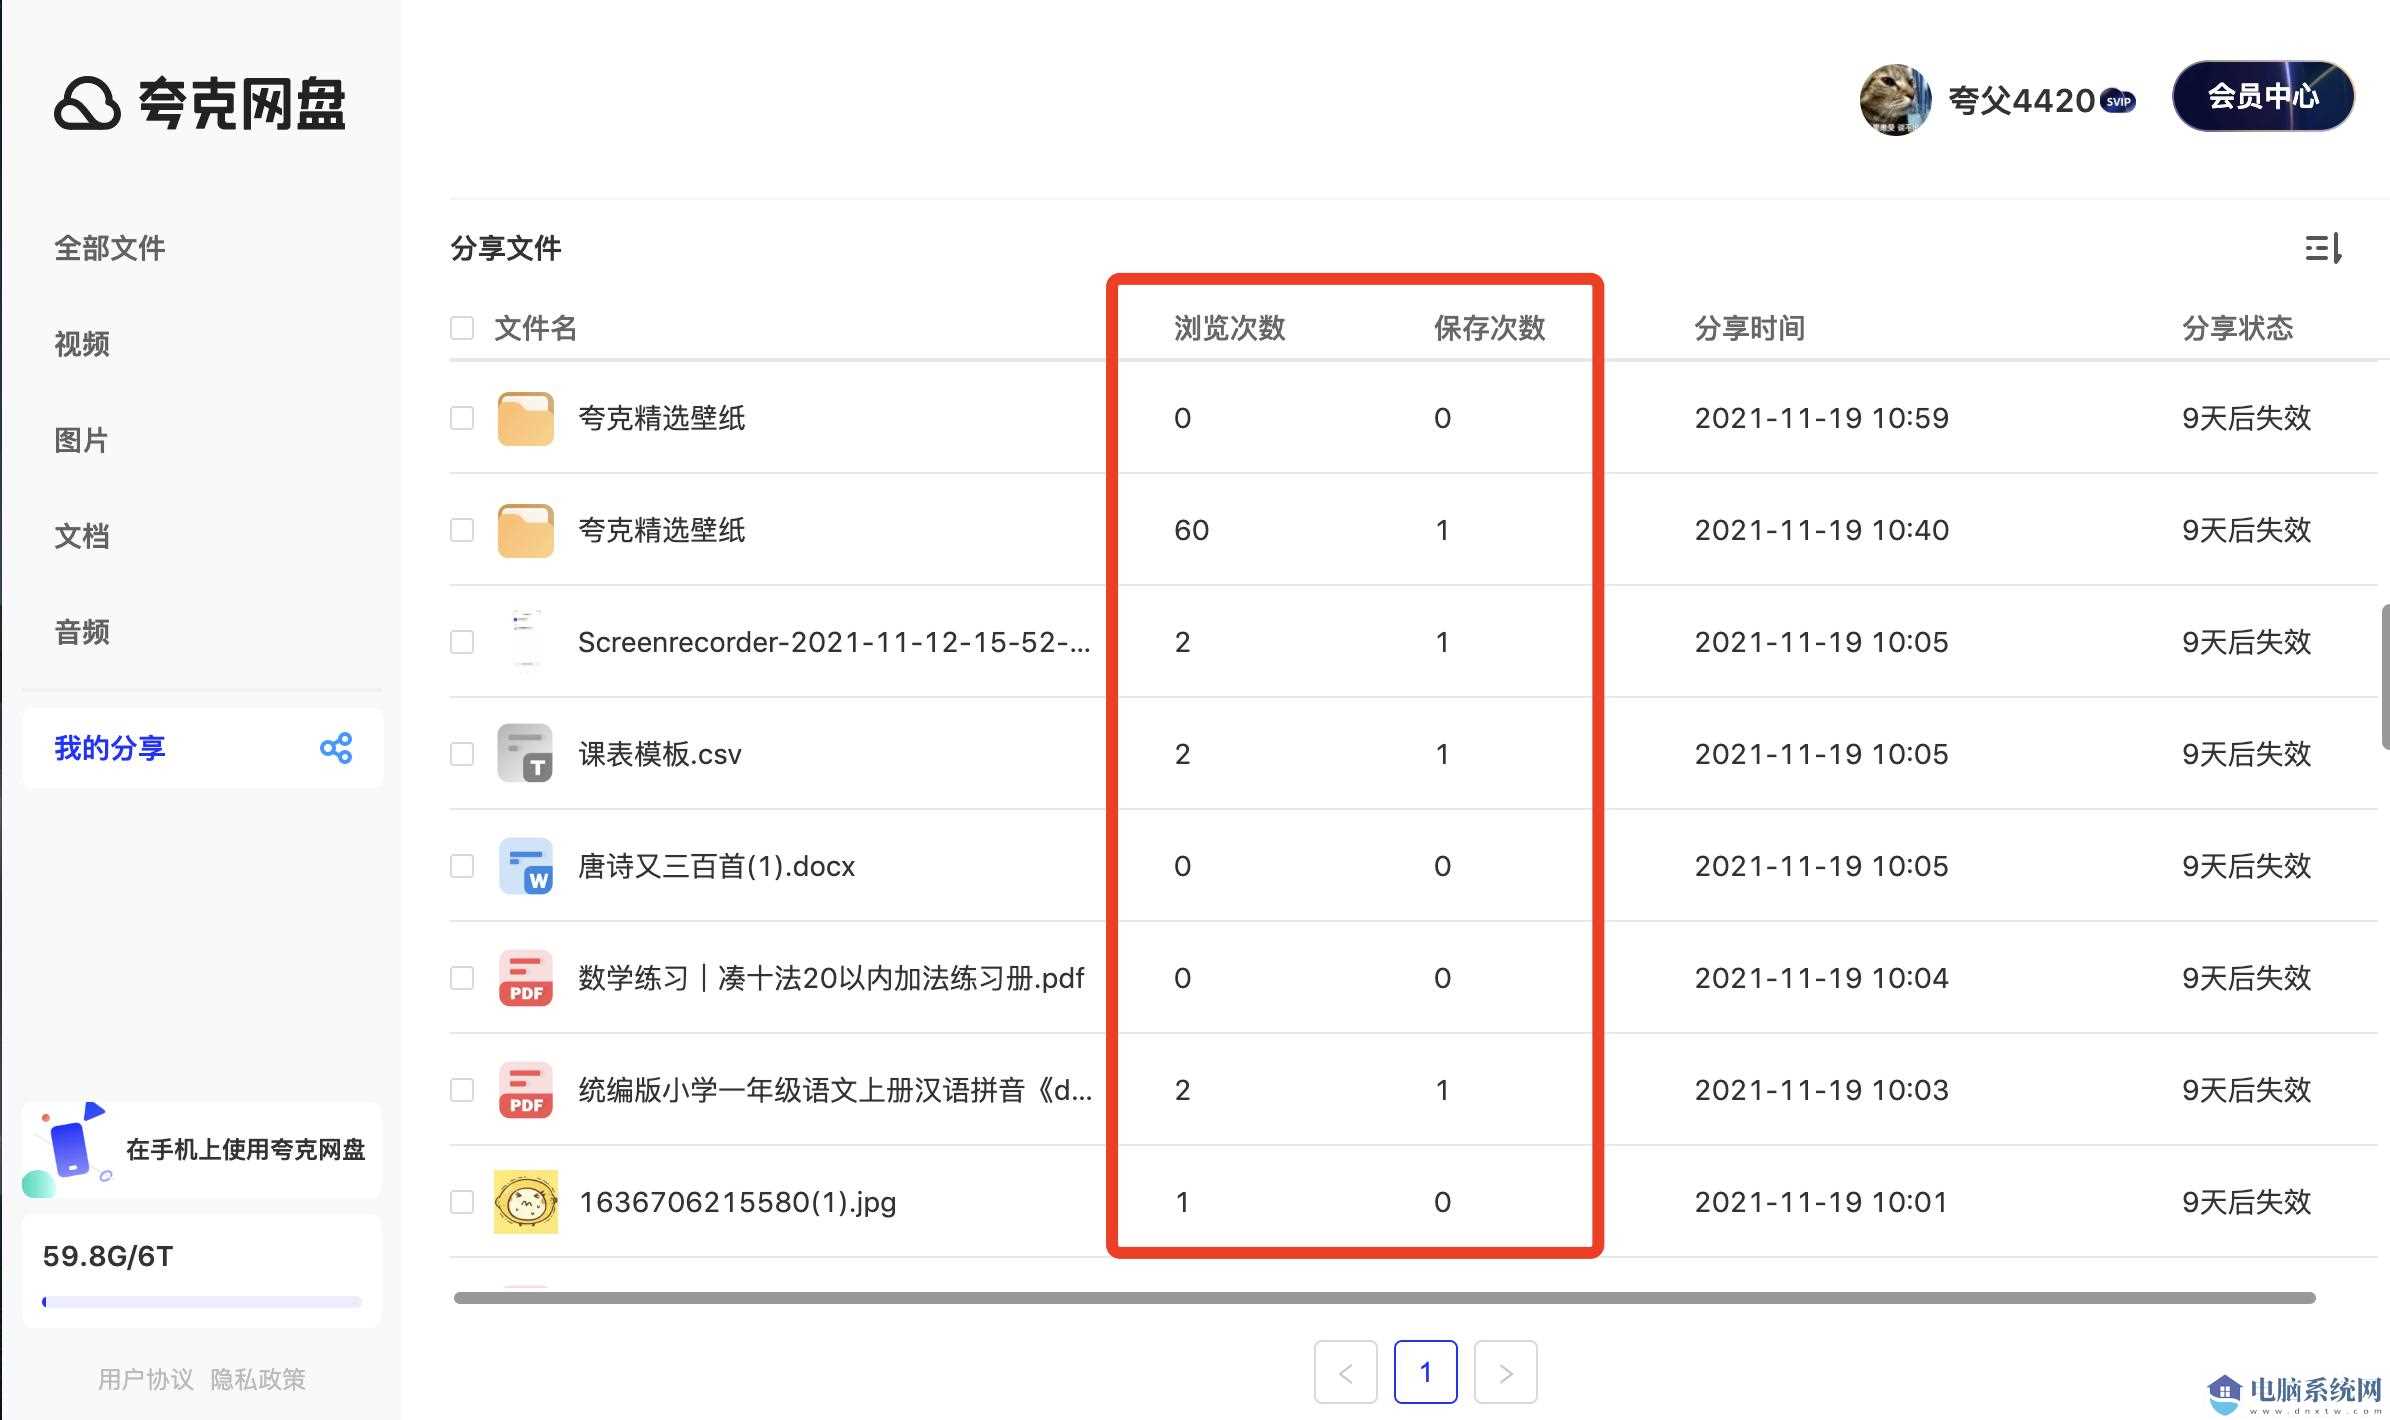2390x1420 pixels.
Task: Click the share icon next to 我的分享
Action: click(x=336, y=748)
